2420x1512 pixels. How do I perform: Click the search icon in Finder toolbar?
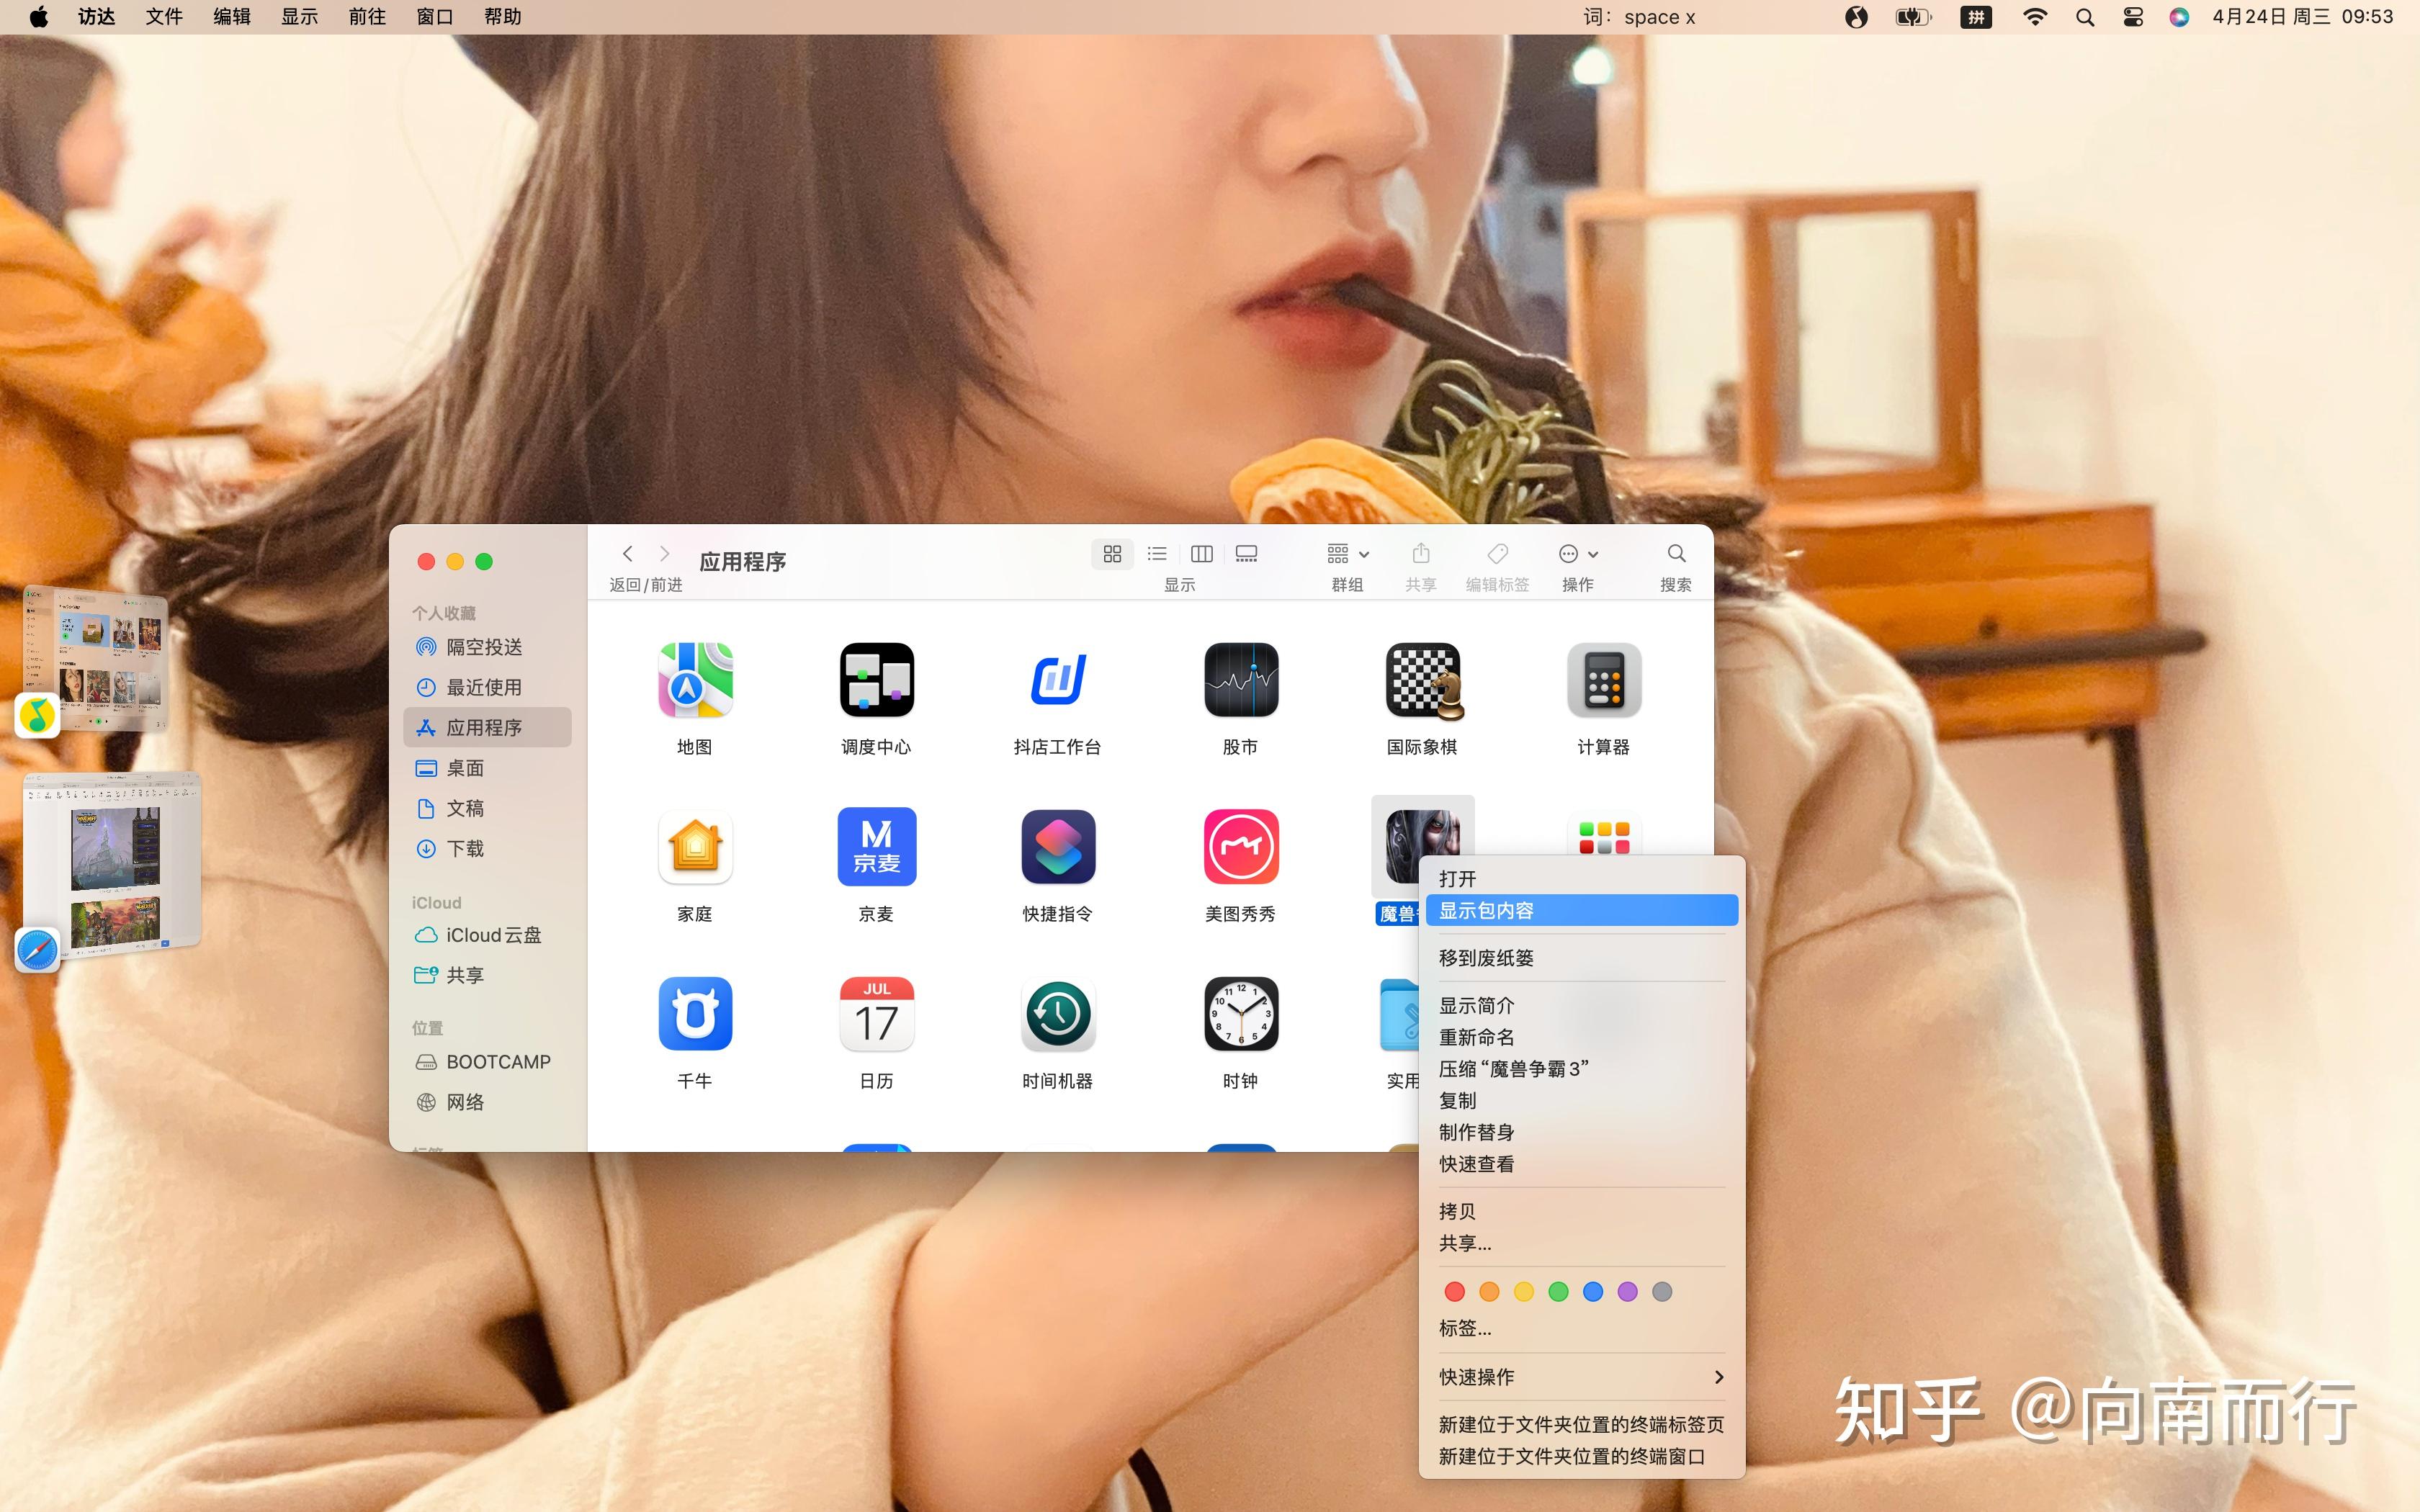[1676, 553]
